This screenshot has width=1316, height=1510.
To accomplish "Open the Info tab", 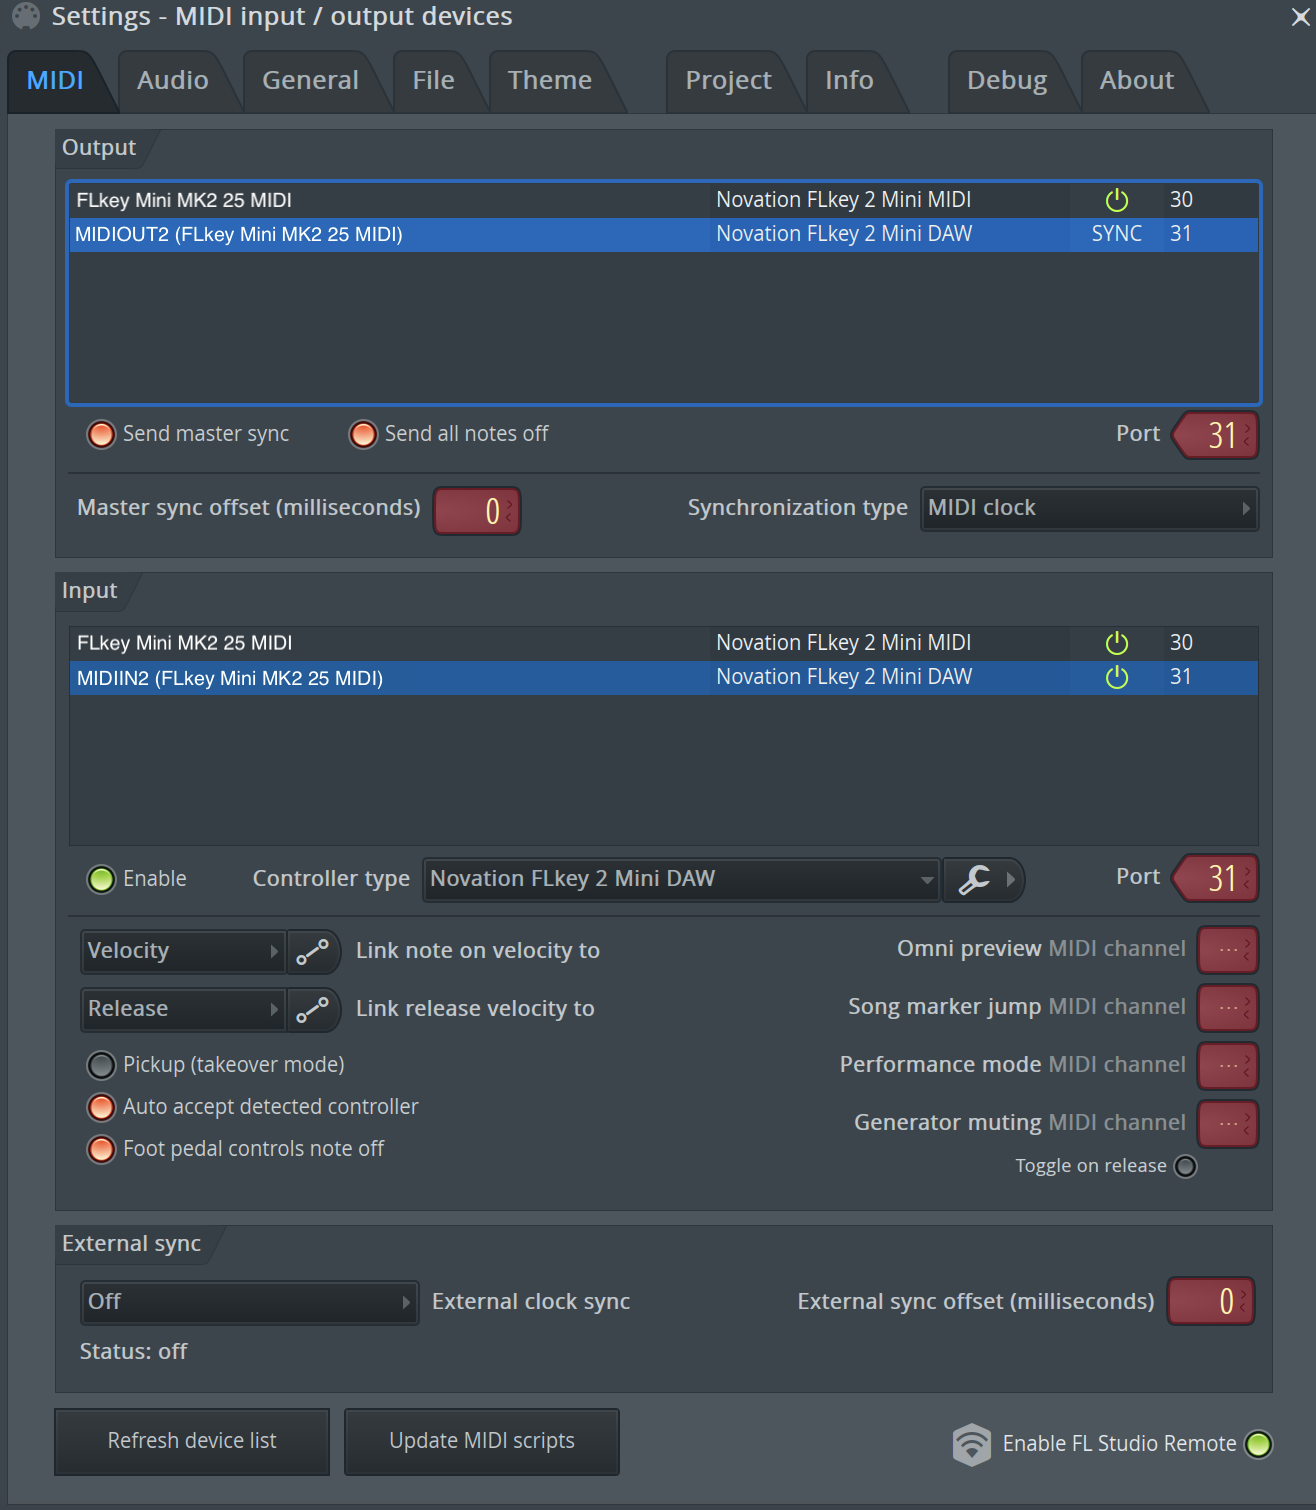I will point(849,80).
